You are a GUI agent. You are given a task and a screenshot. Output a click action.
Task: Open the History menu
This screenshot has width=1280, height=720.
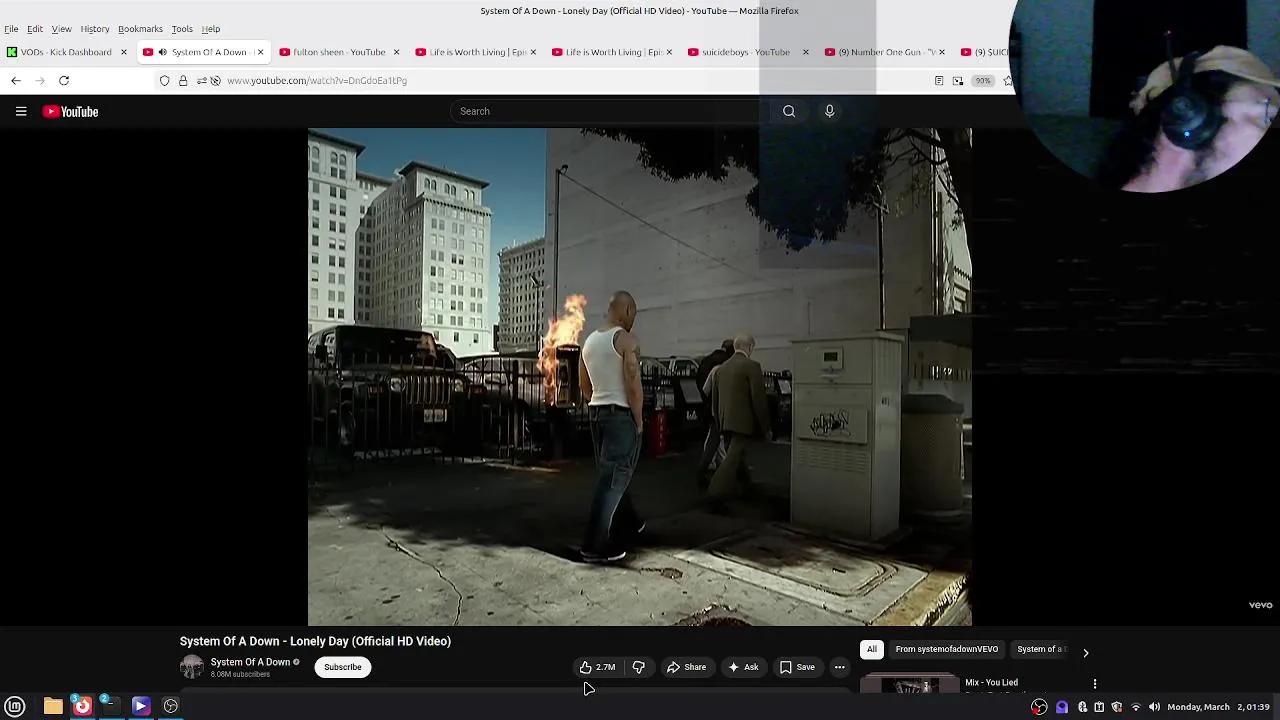click(95, 29)
